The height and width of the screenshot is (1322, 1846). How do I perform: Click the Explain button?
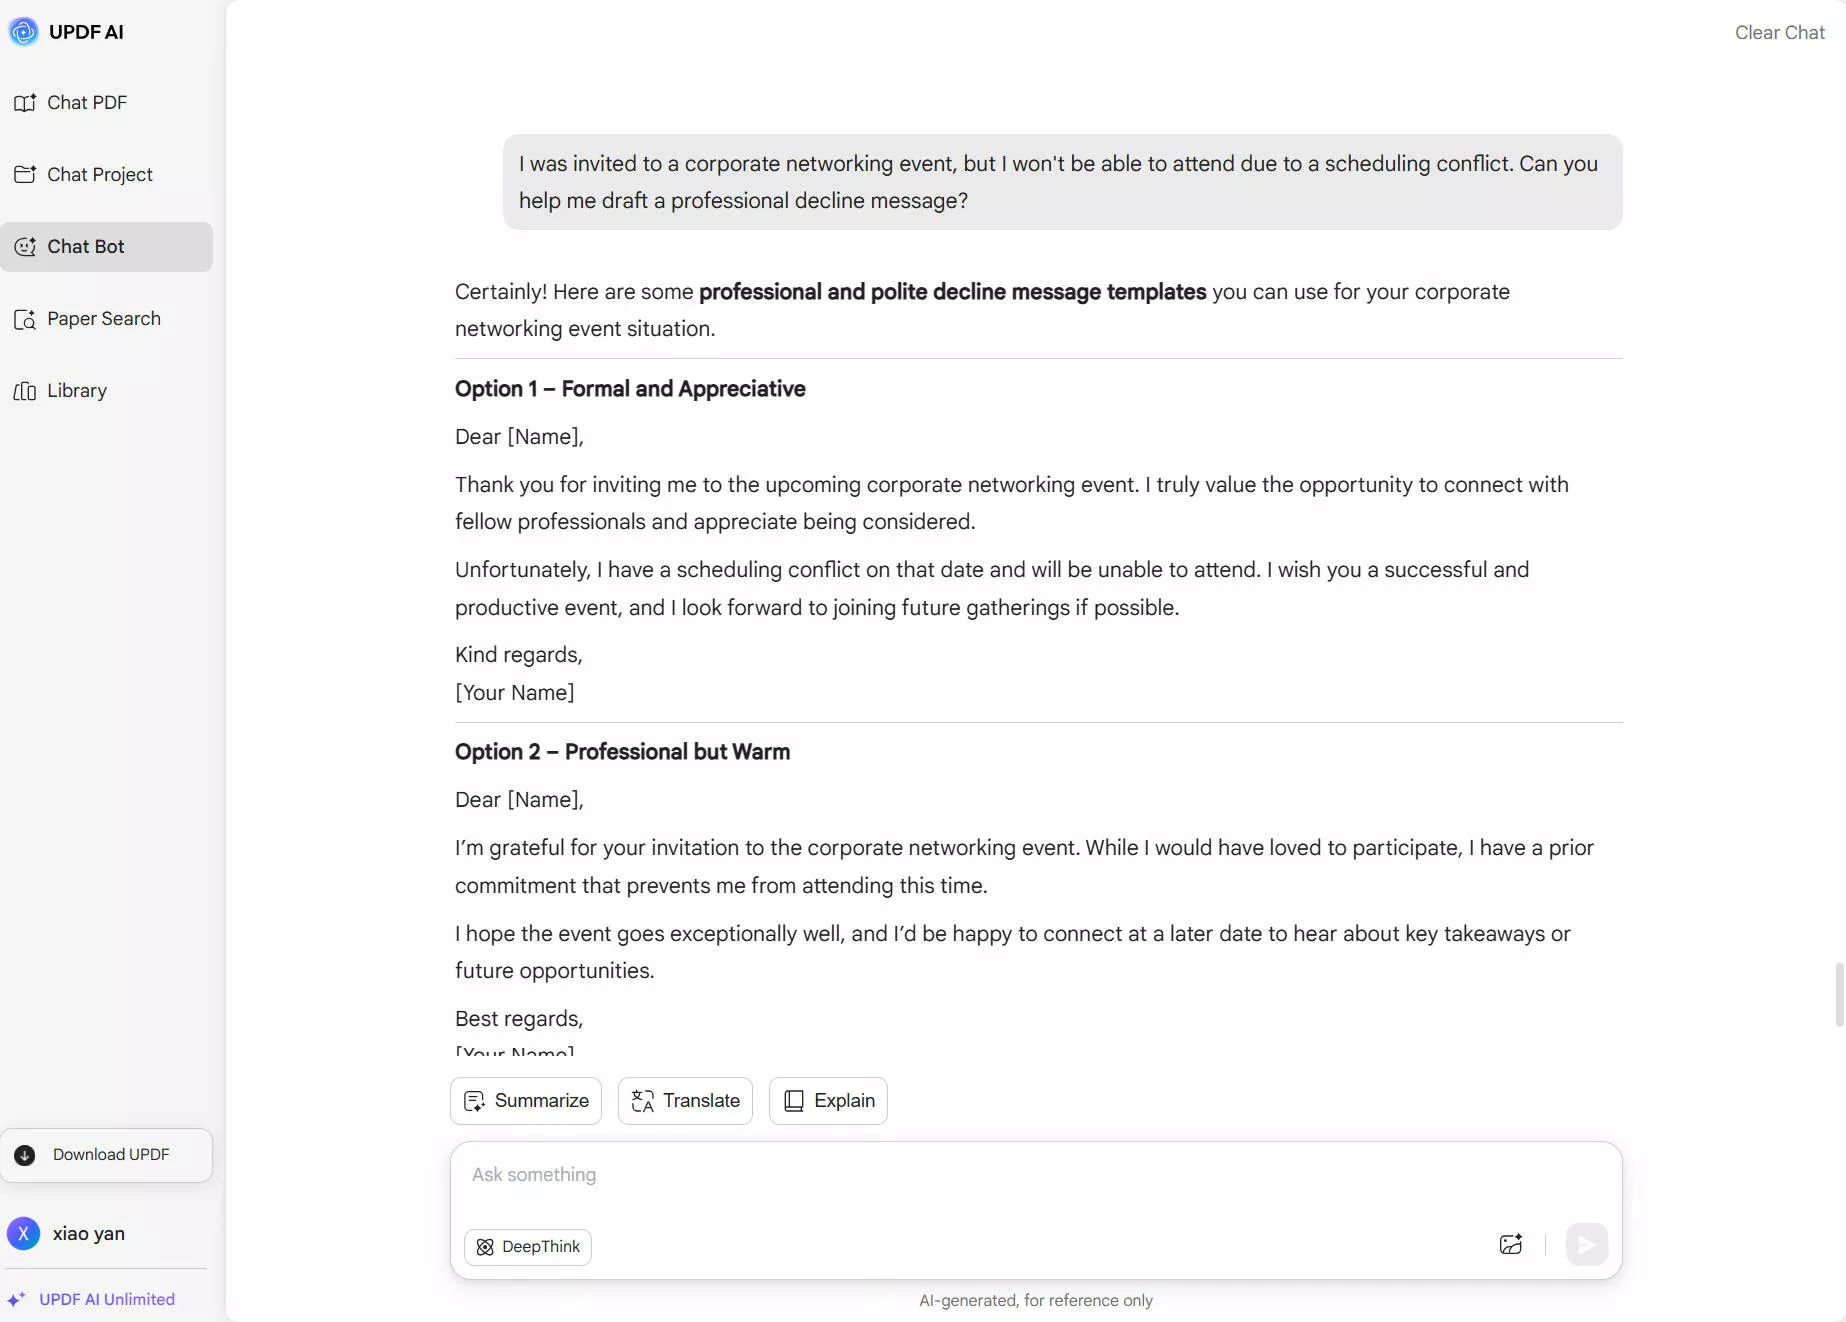(827, 1100)
